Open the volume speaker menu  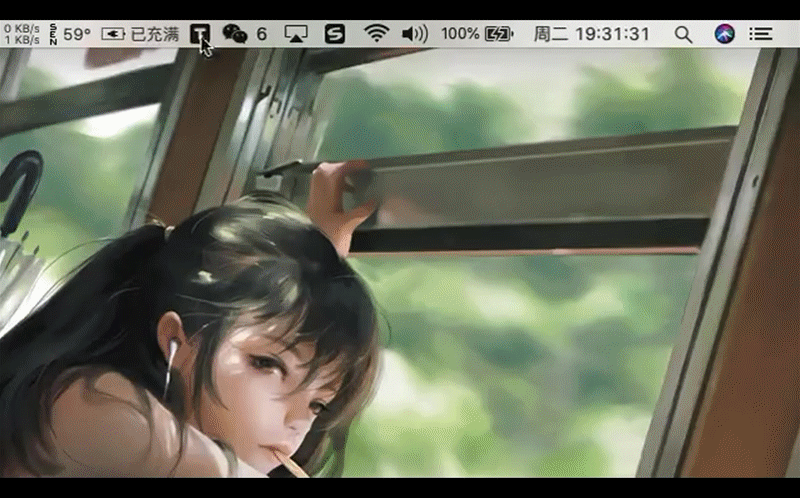415,34
